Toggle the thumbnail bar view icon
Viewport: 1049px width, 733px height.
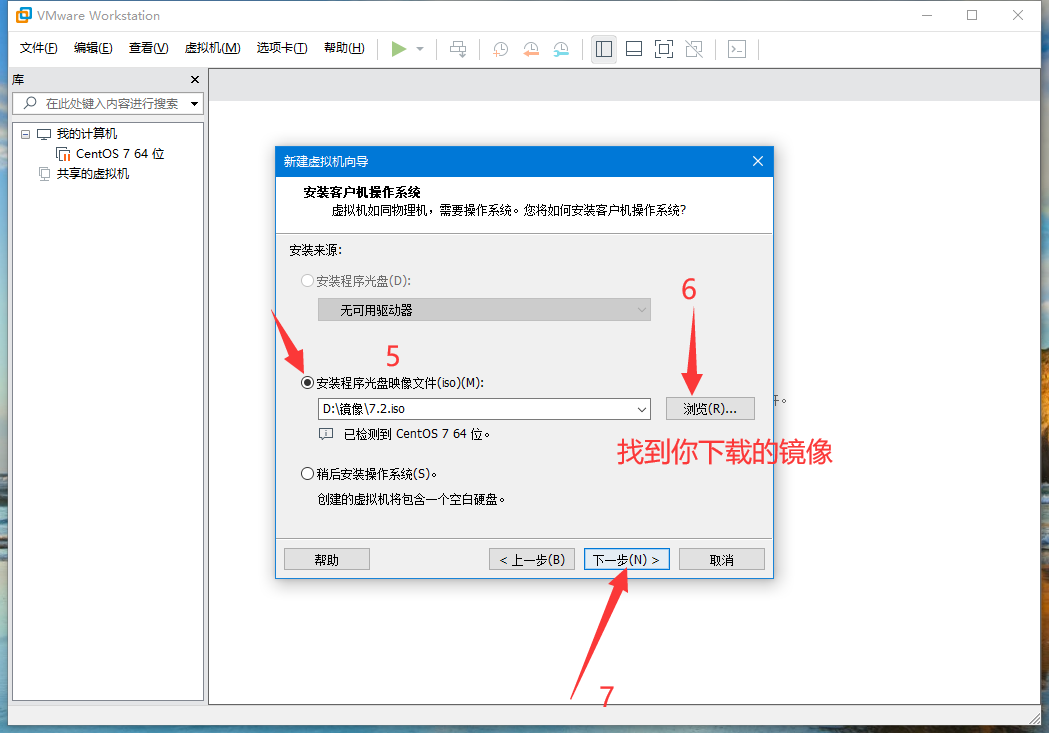click(634, 49)
